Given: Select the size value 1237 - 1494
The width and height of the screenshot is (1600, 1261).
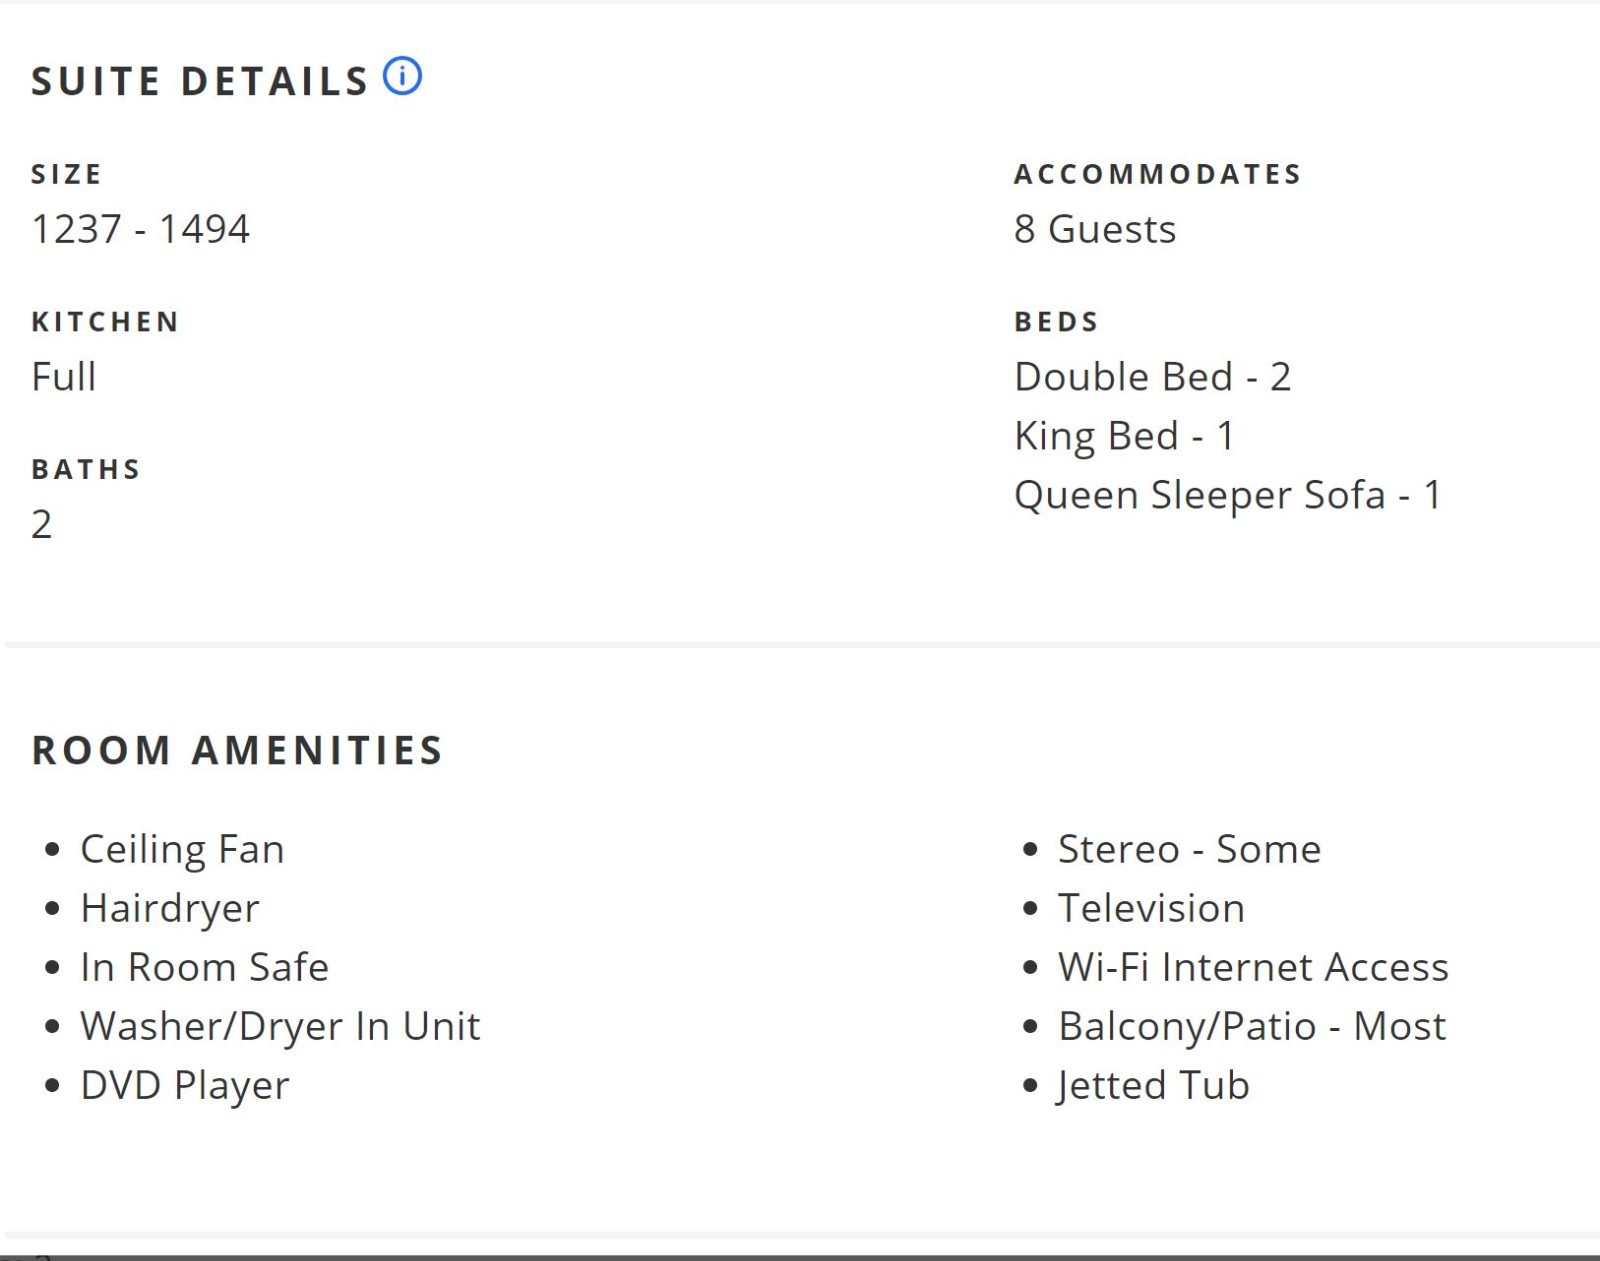Looking at the screenshot, I should 140,229.
